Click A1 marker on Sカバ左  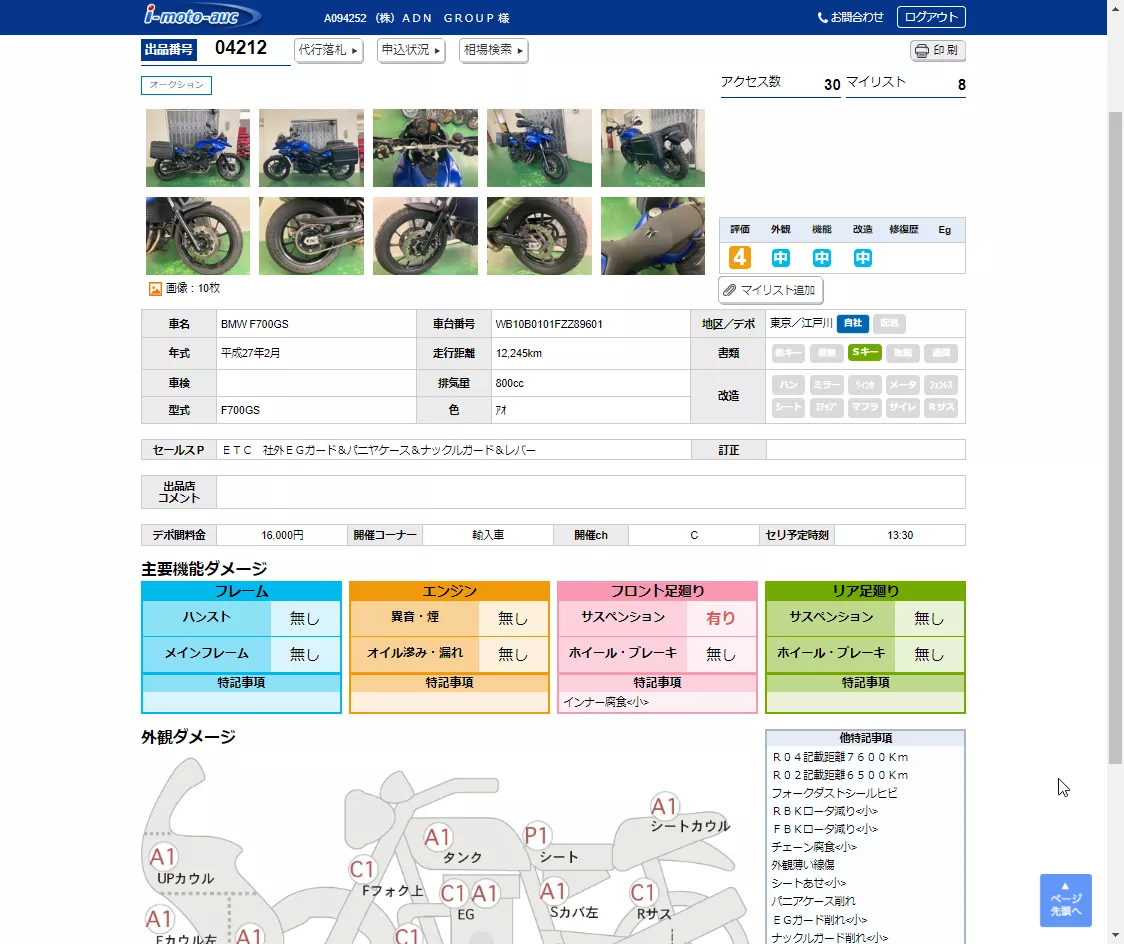pyautogui.click(x=553, y=891)
